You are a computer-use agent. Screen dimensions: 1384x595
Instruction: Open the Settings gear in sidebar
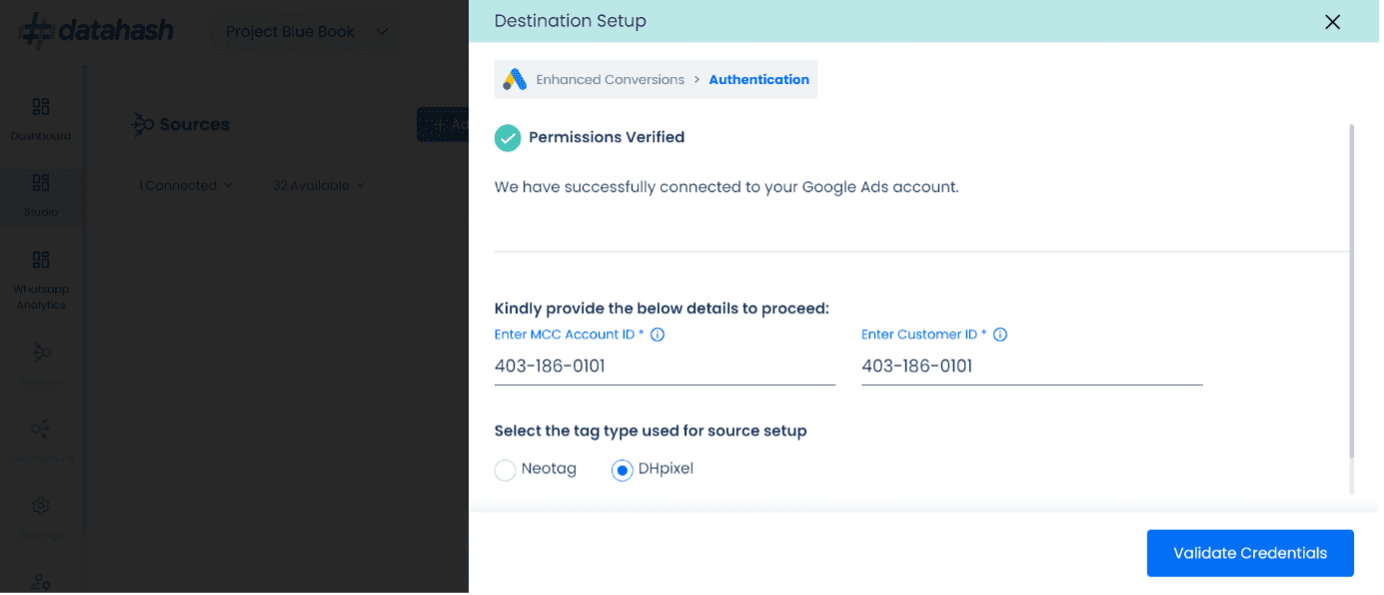pos(41,508)
